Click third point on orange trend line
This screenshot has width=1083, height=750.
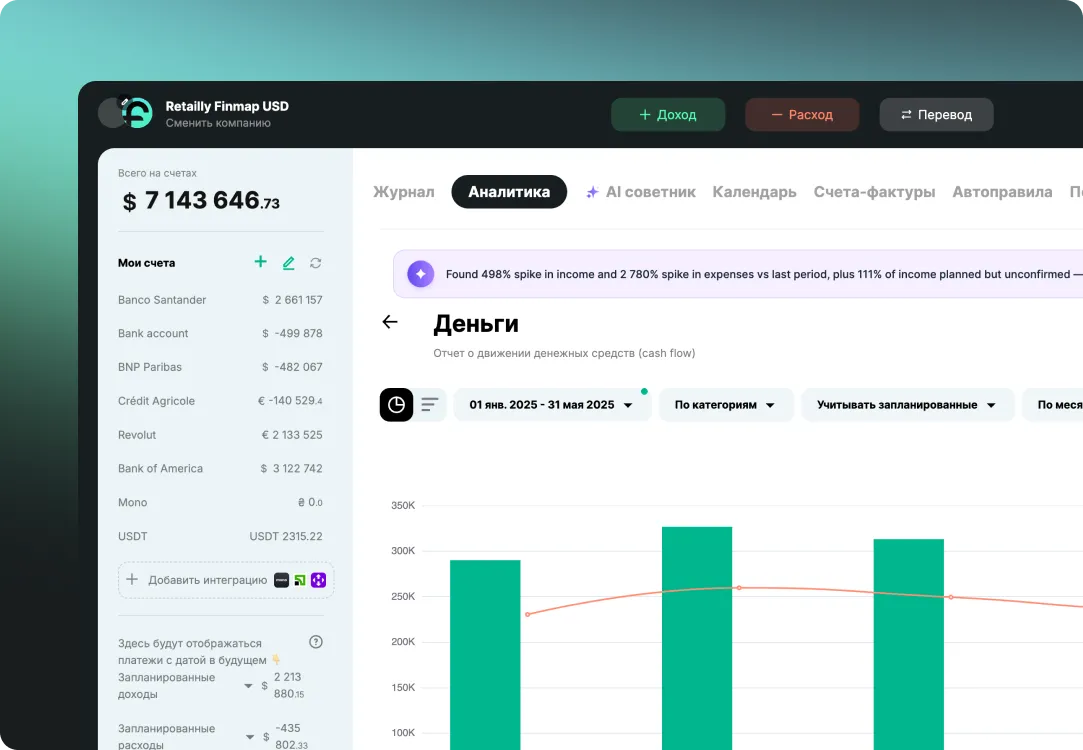pos(951,597)
